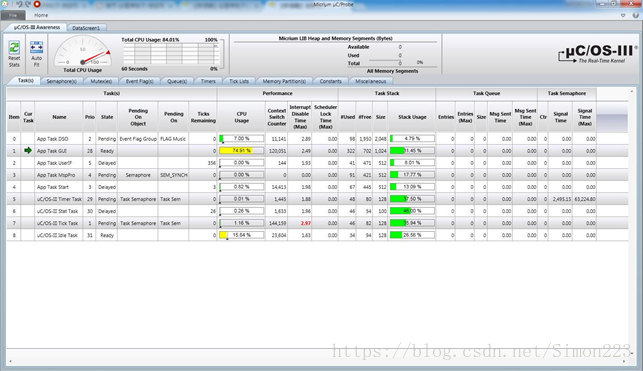The width and height of the screenshot is (643, 371).
Task: Click the yellow 74.91 % CPU usage bar
Action: click(242, 150)
